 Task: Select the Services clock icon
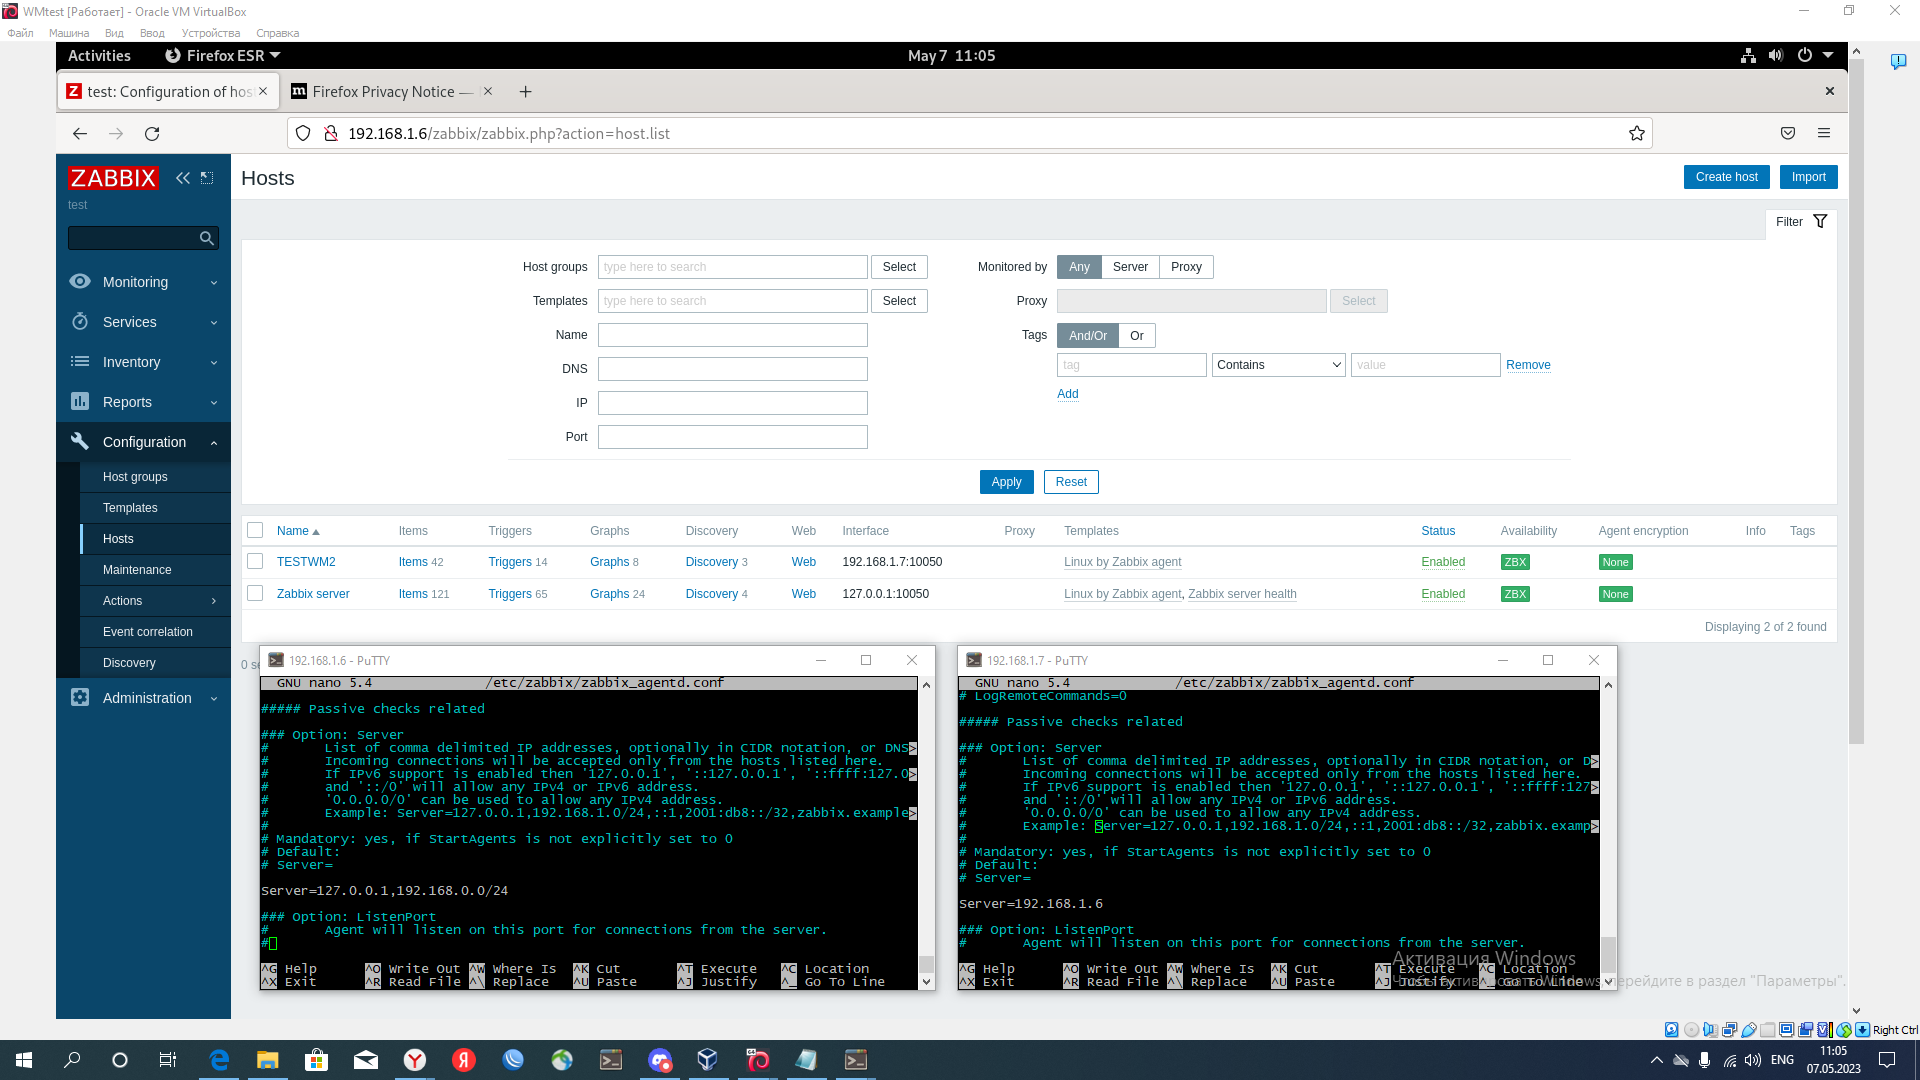tap(80, 321)
